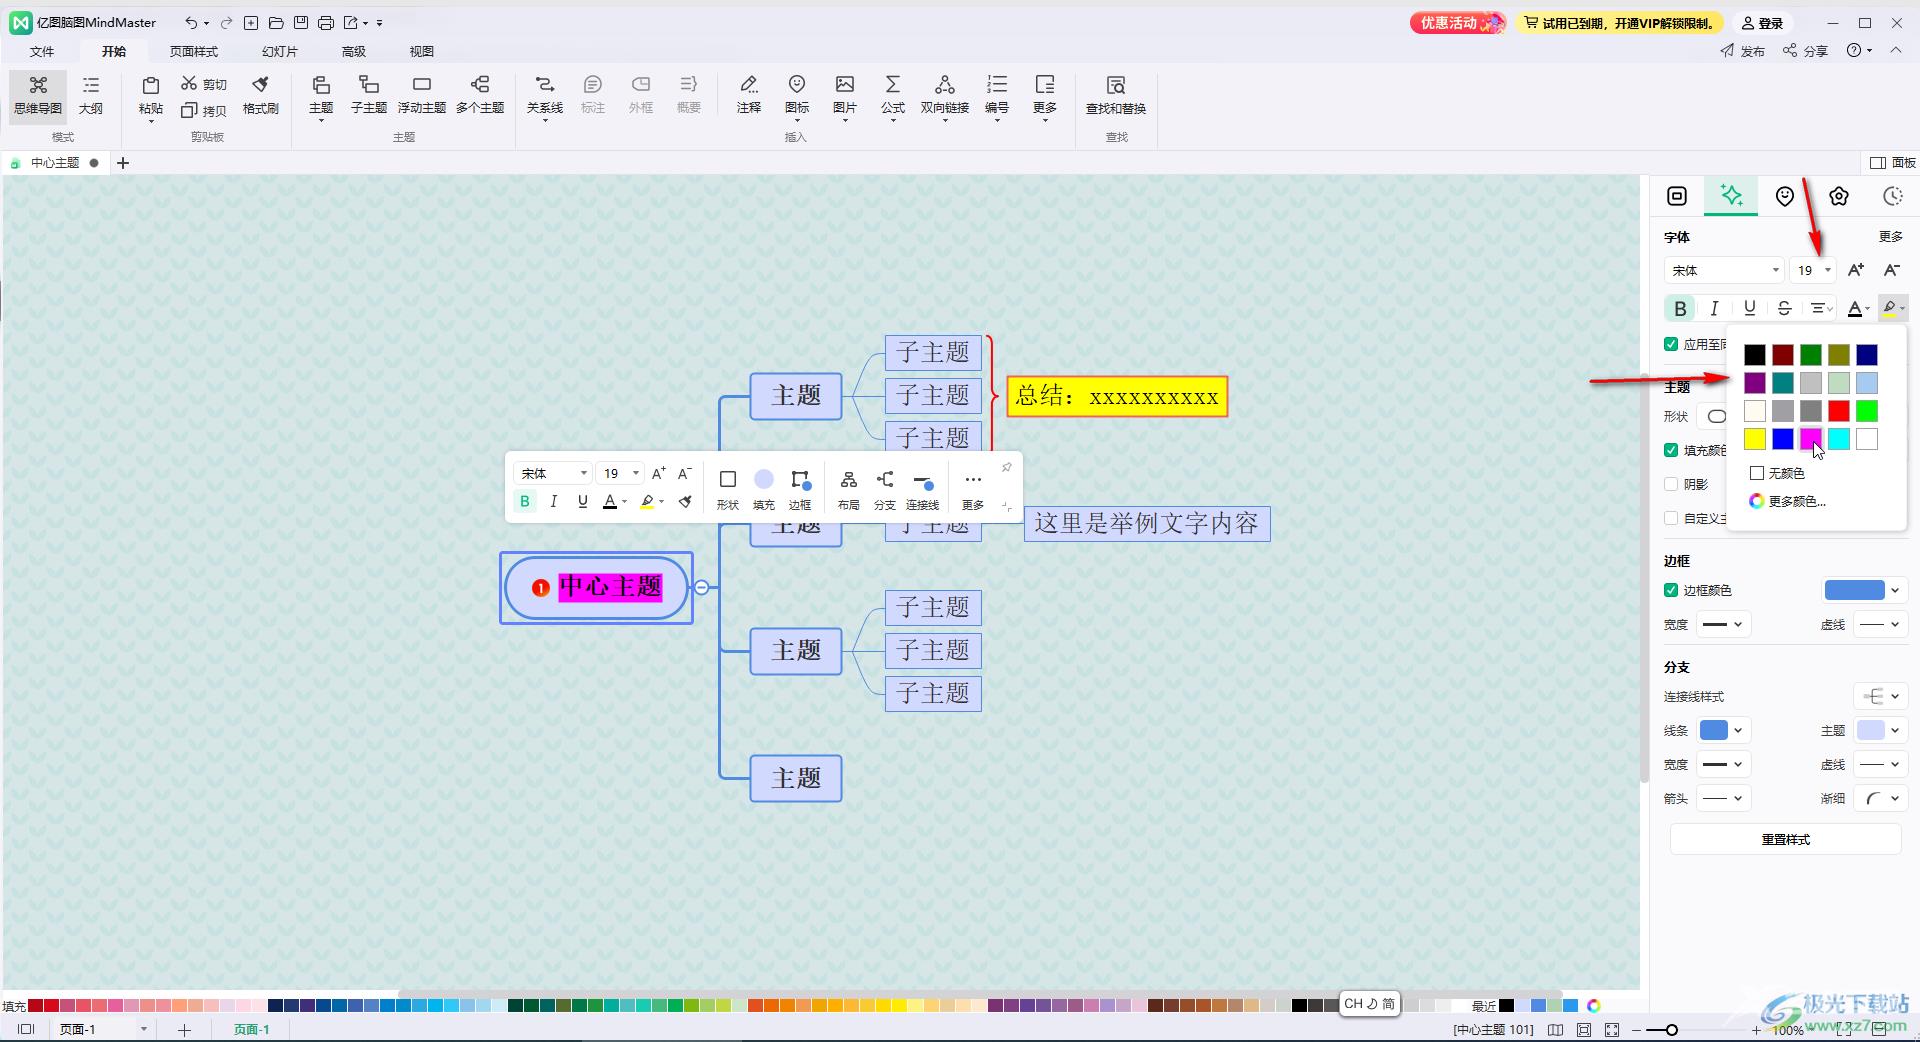
Task: Enable the Shadow (阴影) checkbox
Action: coord(1671,484)
